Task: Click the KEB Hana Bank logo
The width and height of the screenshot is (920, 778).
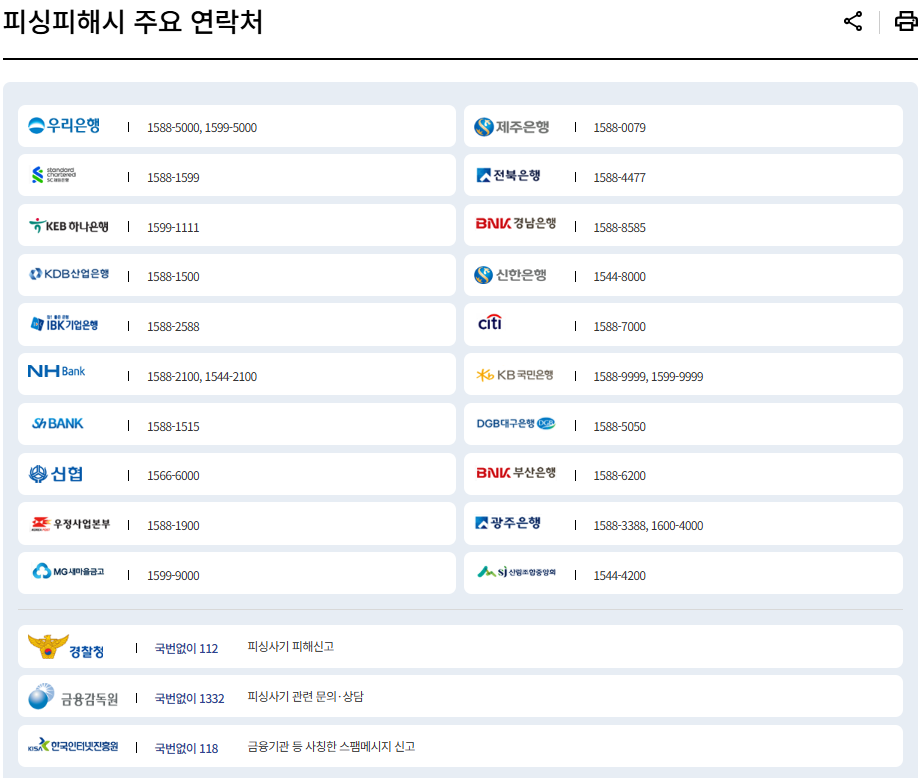Action: [x=69, y=226]
